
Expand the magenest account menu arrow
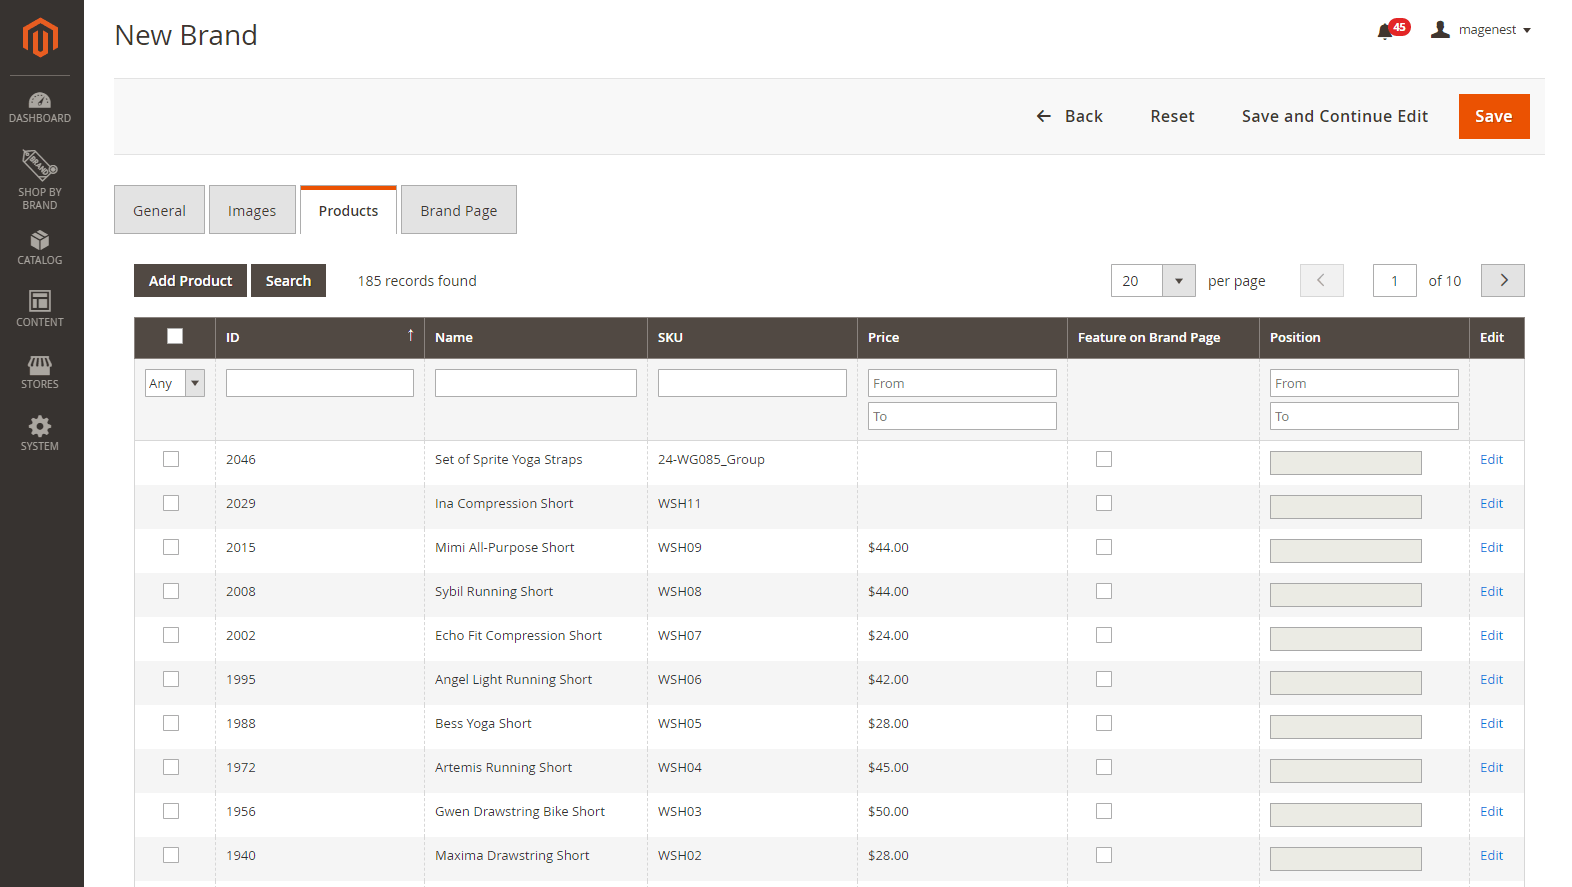[1527, 31]
